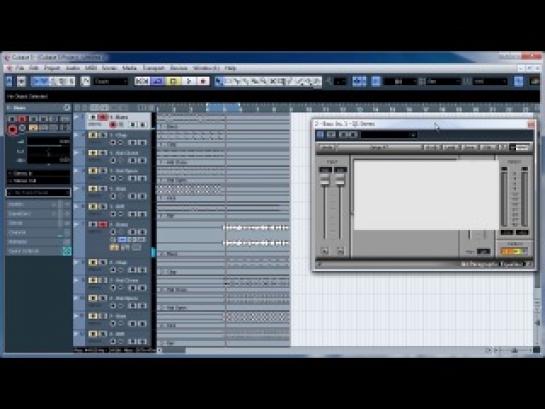Click the red Record transport button
The image size is (545, 409).
click(203, 81)
